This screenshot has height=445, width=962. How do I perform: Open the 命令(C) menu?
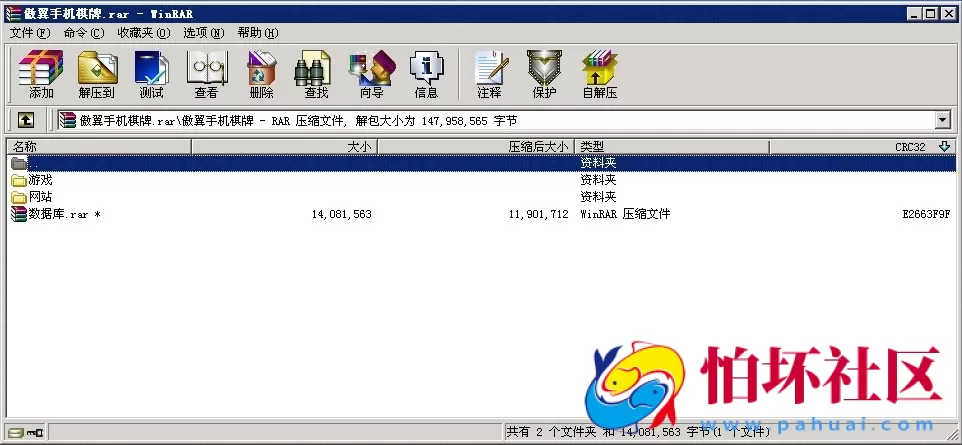(84, 33)
